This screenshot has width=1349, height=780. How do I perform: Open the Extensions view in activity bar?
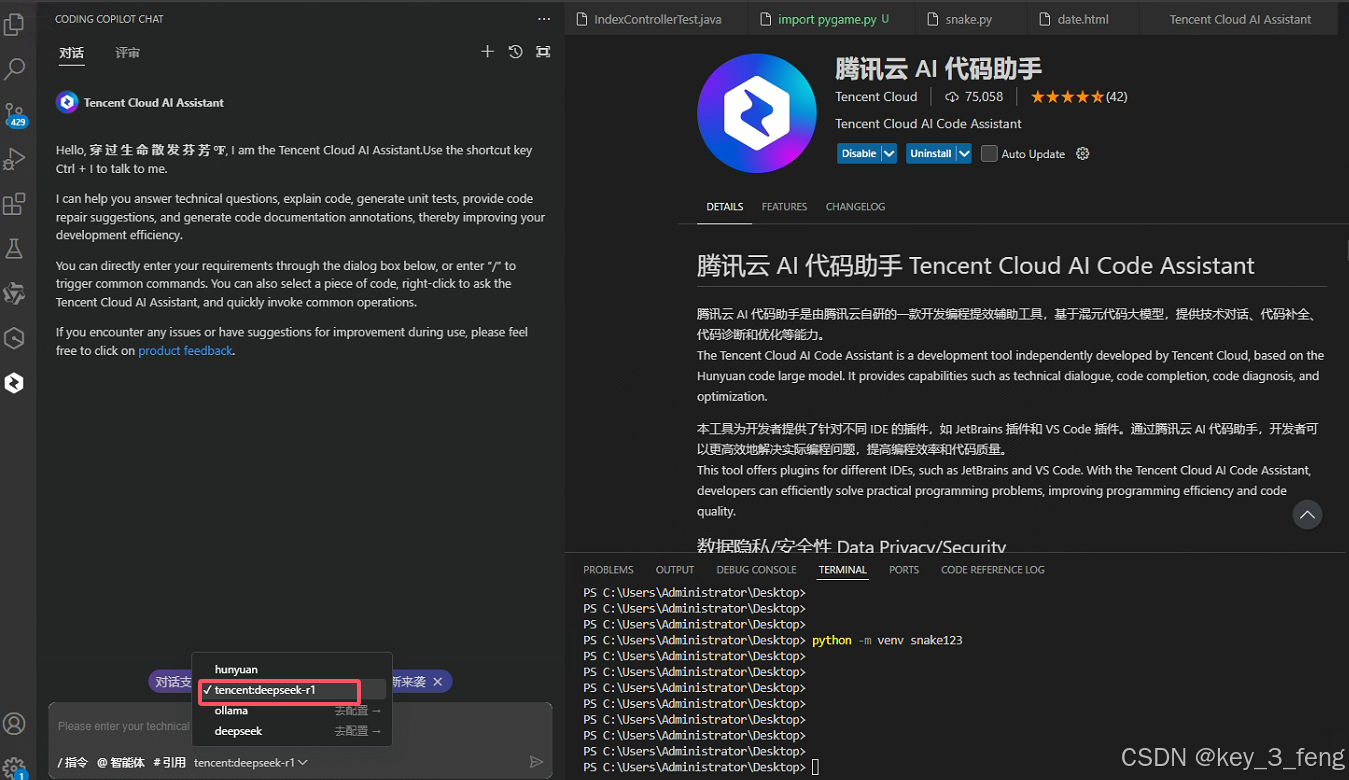click(x=14, y=204)
